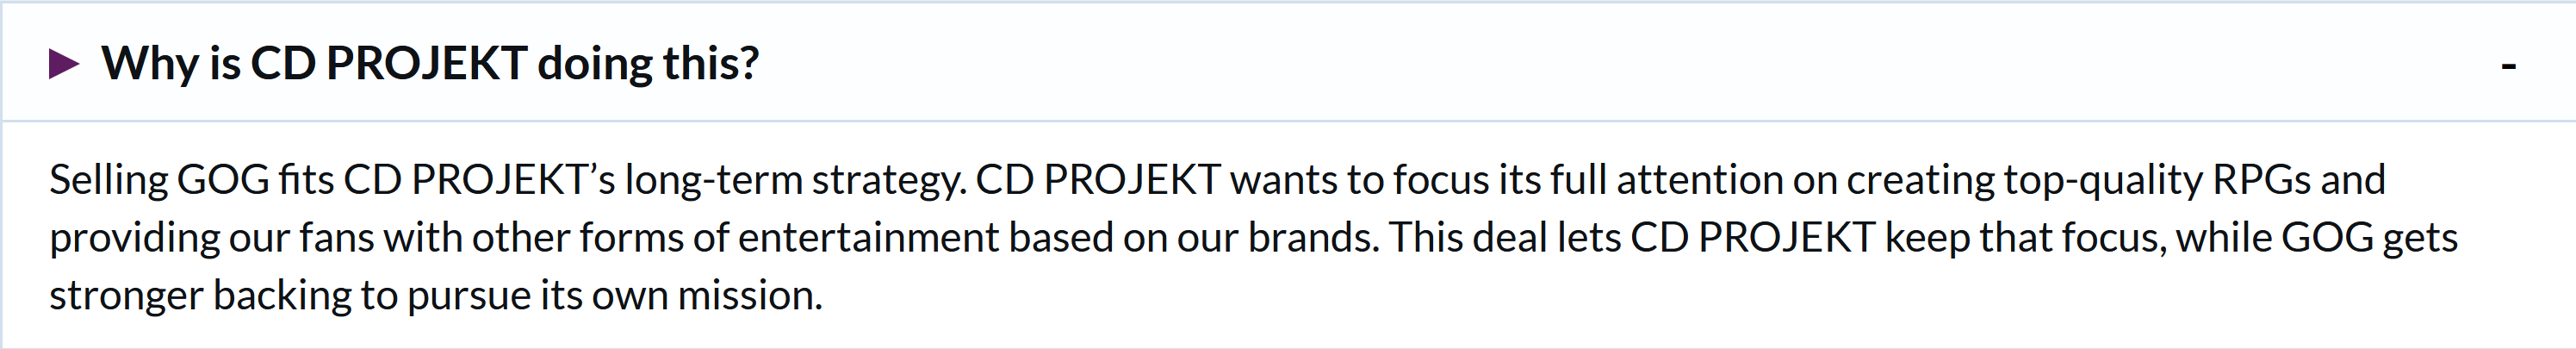Click "CD PROJEKT" in the question heading
The image size is (2576, 349).
(x=388, y=64)
